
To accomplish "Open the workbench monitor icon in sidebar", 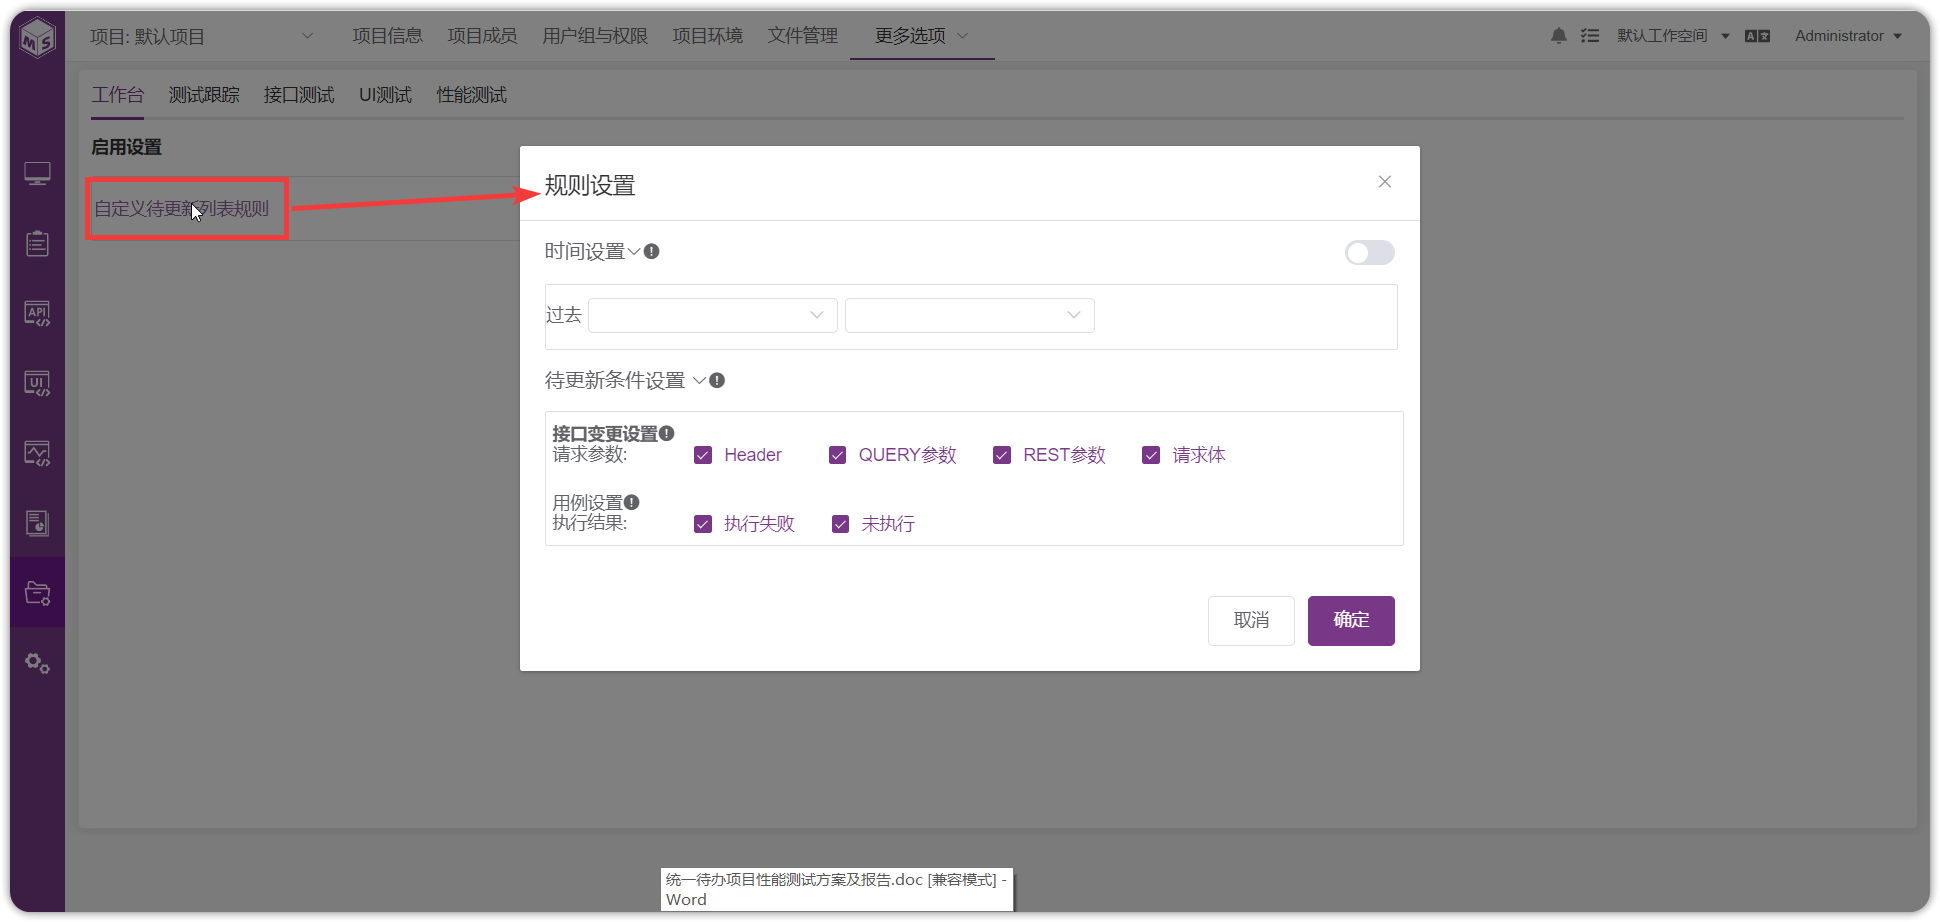I will tap(37, 174).
